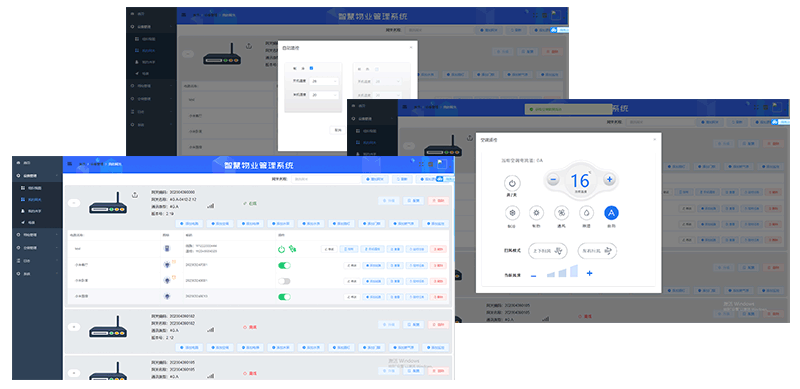800x389 pixels.
Task: Collapse the first gateway card expander pill
Action: [74, 203]
